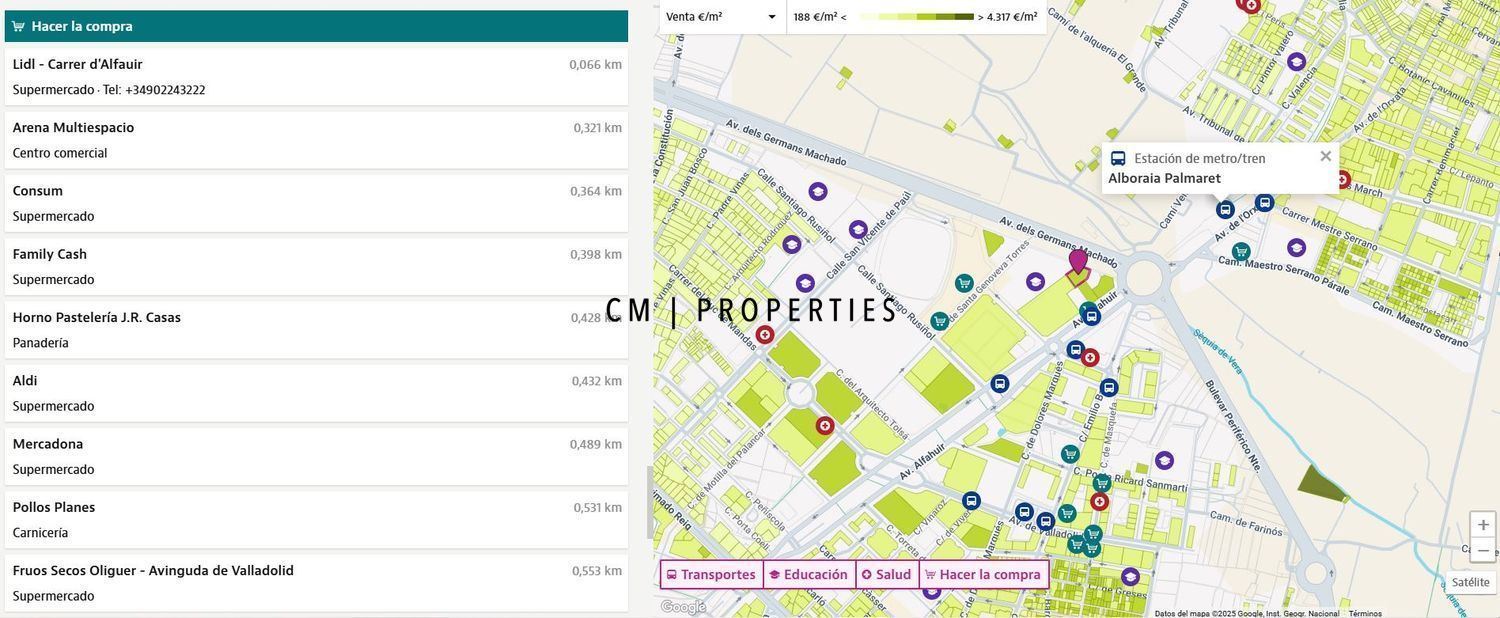Open the Venta €/m² dropdown

[x=722, y=17]
